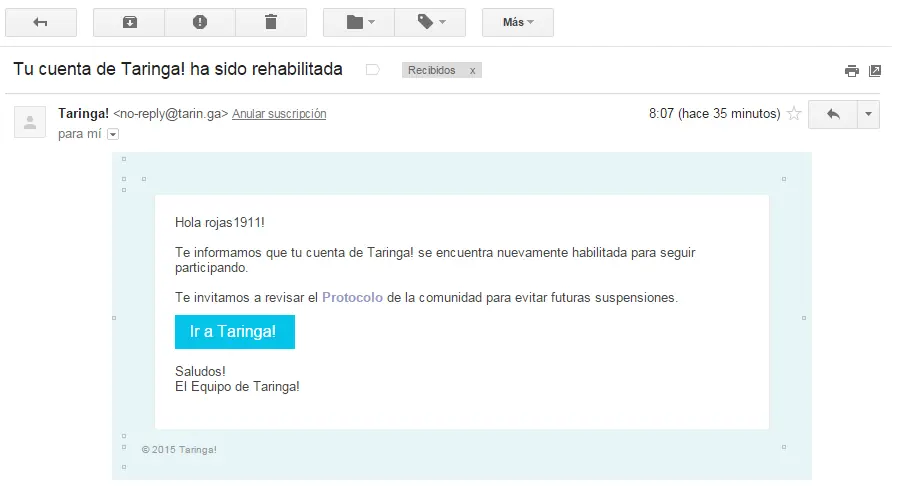Open more reply options arrow
Viewport: 900px width, 502px height.
[868, 114]
